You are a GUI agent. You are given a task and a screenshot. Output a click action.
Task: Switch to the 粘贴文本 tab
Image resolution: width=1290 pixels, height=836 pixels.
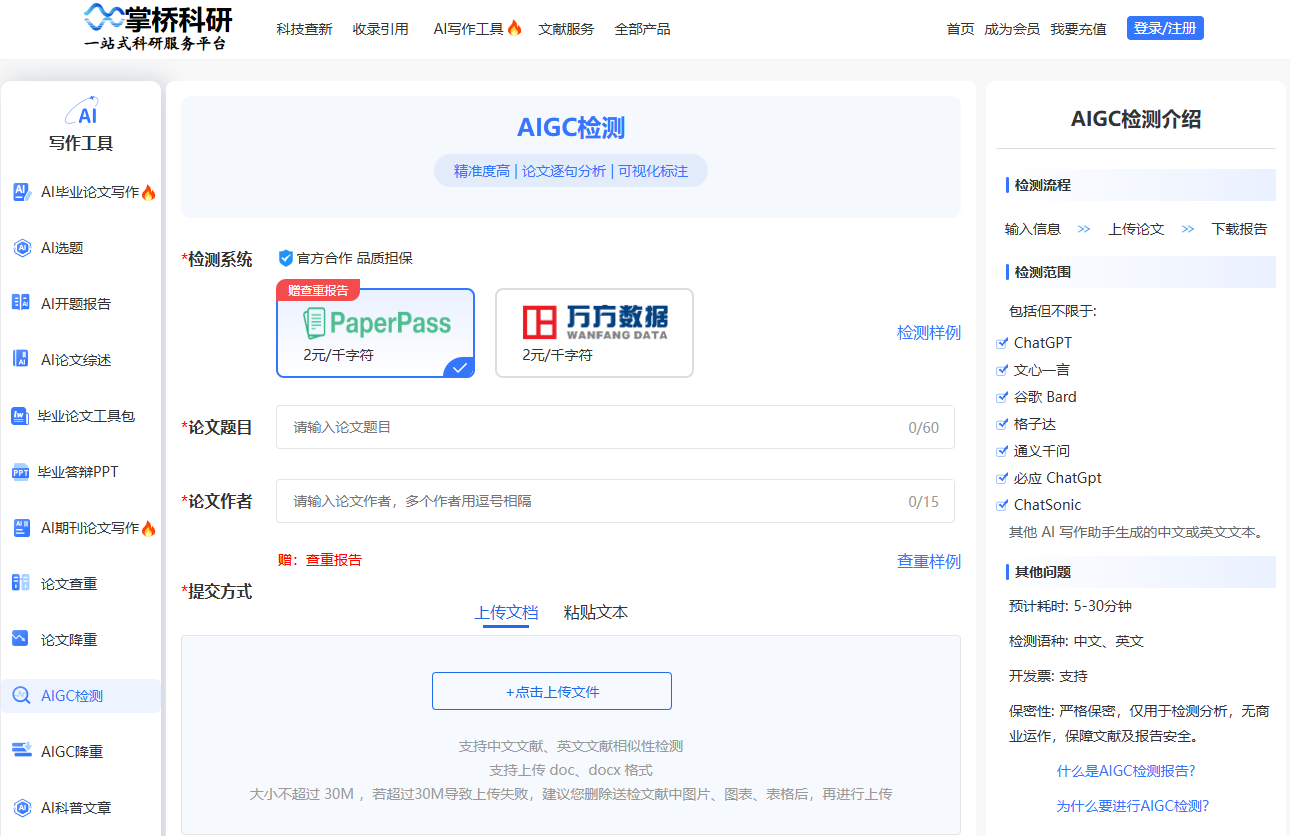point(596,613)
